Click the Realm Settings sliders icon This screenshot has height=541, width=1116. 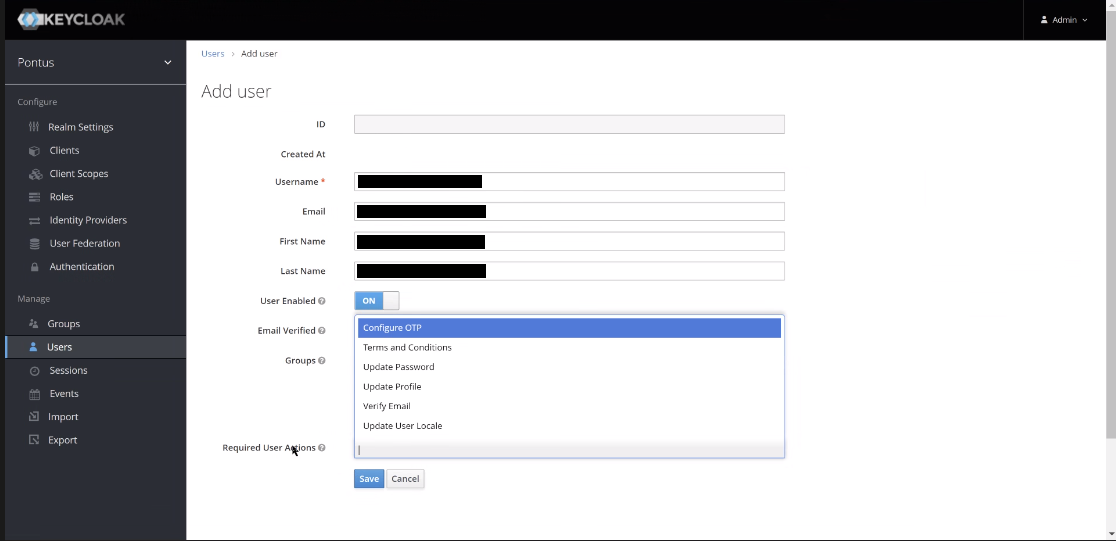pyautogui.click(x=33, y=127)
